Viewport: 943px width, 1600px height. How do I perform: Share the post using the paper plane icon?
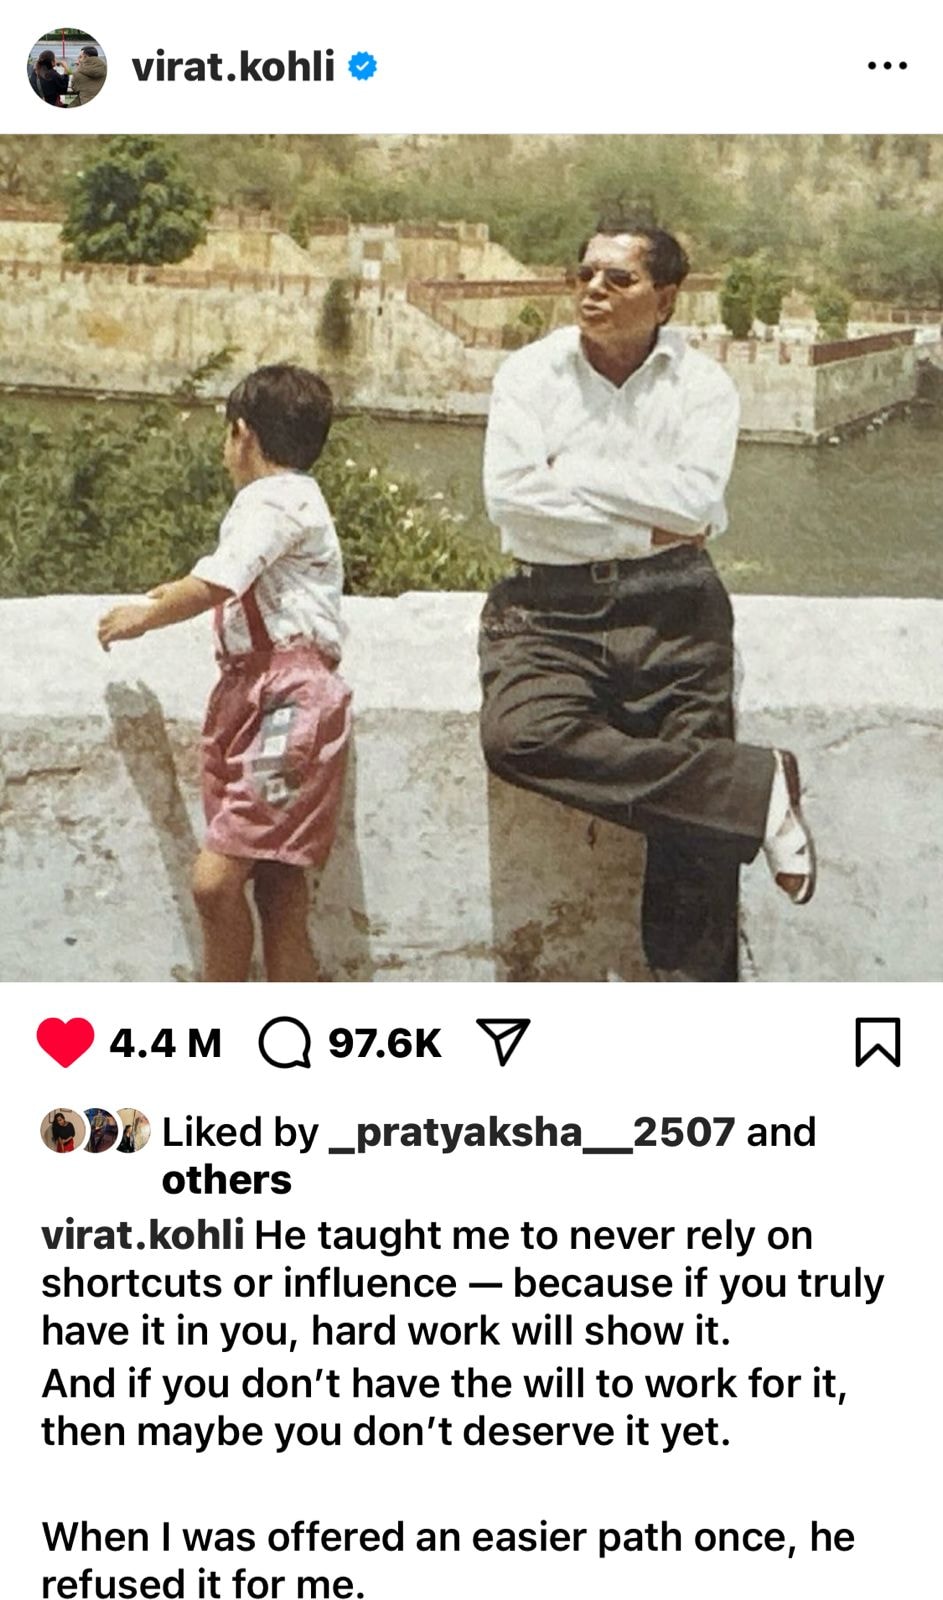pos(502,1042)
